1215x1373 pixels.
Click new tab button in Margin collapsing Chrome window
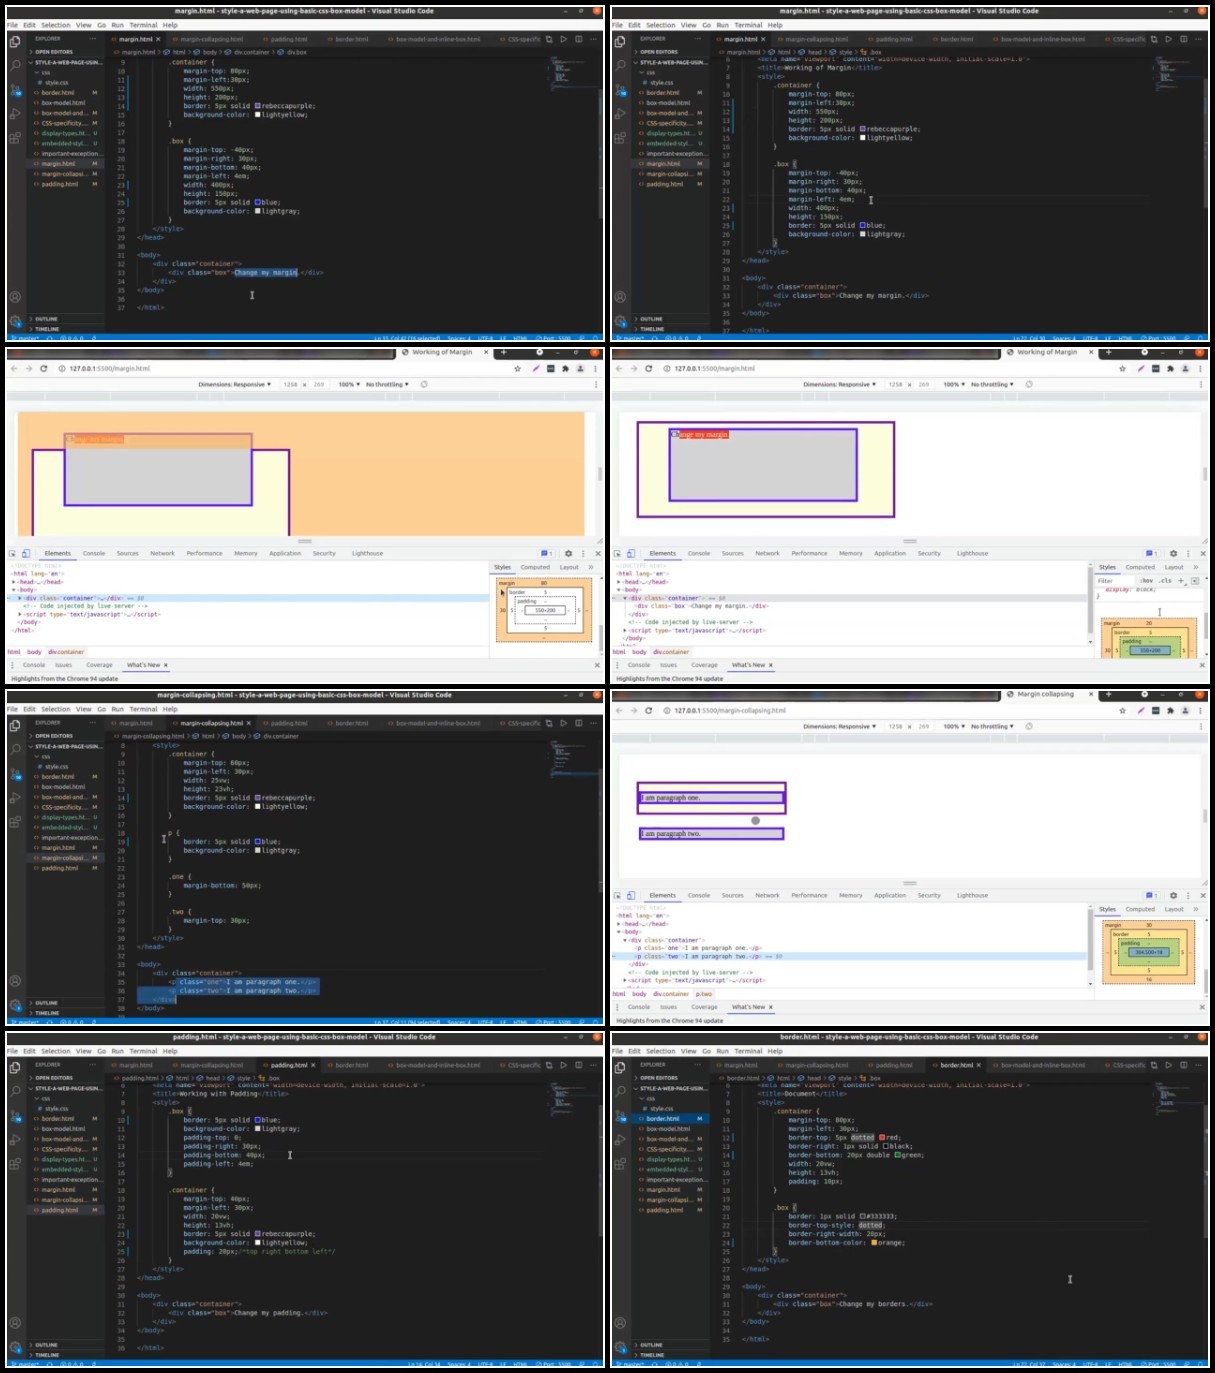tap(1108, 694)
